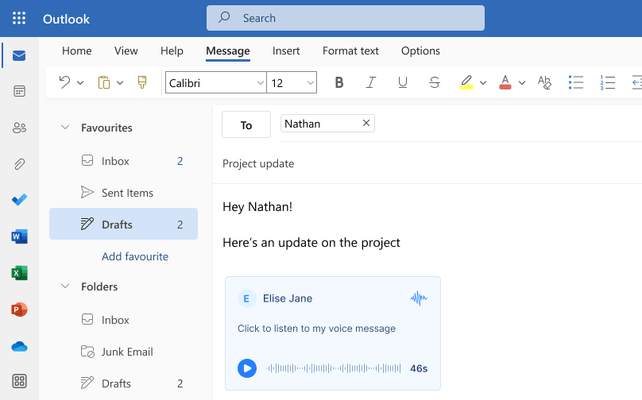642x400 pixels.
Task: Open Drafts under Folders
Action: [x=123, y=383]
